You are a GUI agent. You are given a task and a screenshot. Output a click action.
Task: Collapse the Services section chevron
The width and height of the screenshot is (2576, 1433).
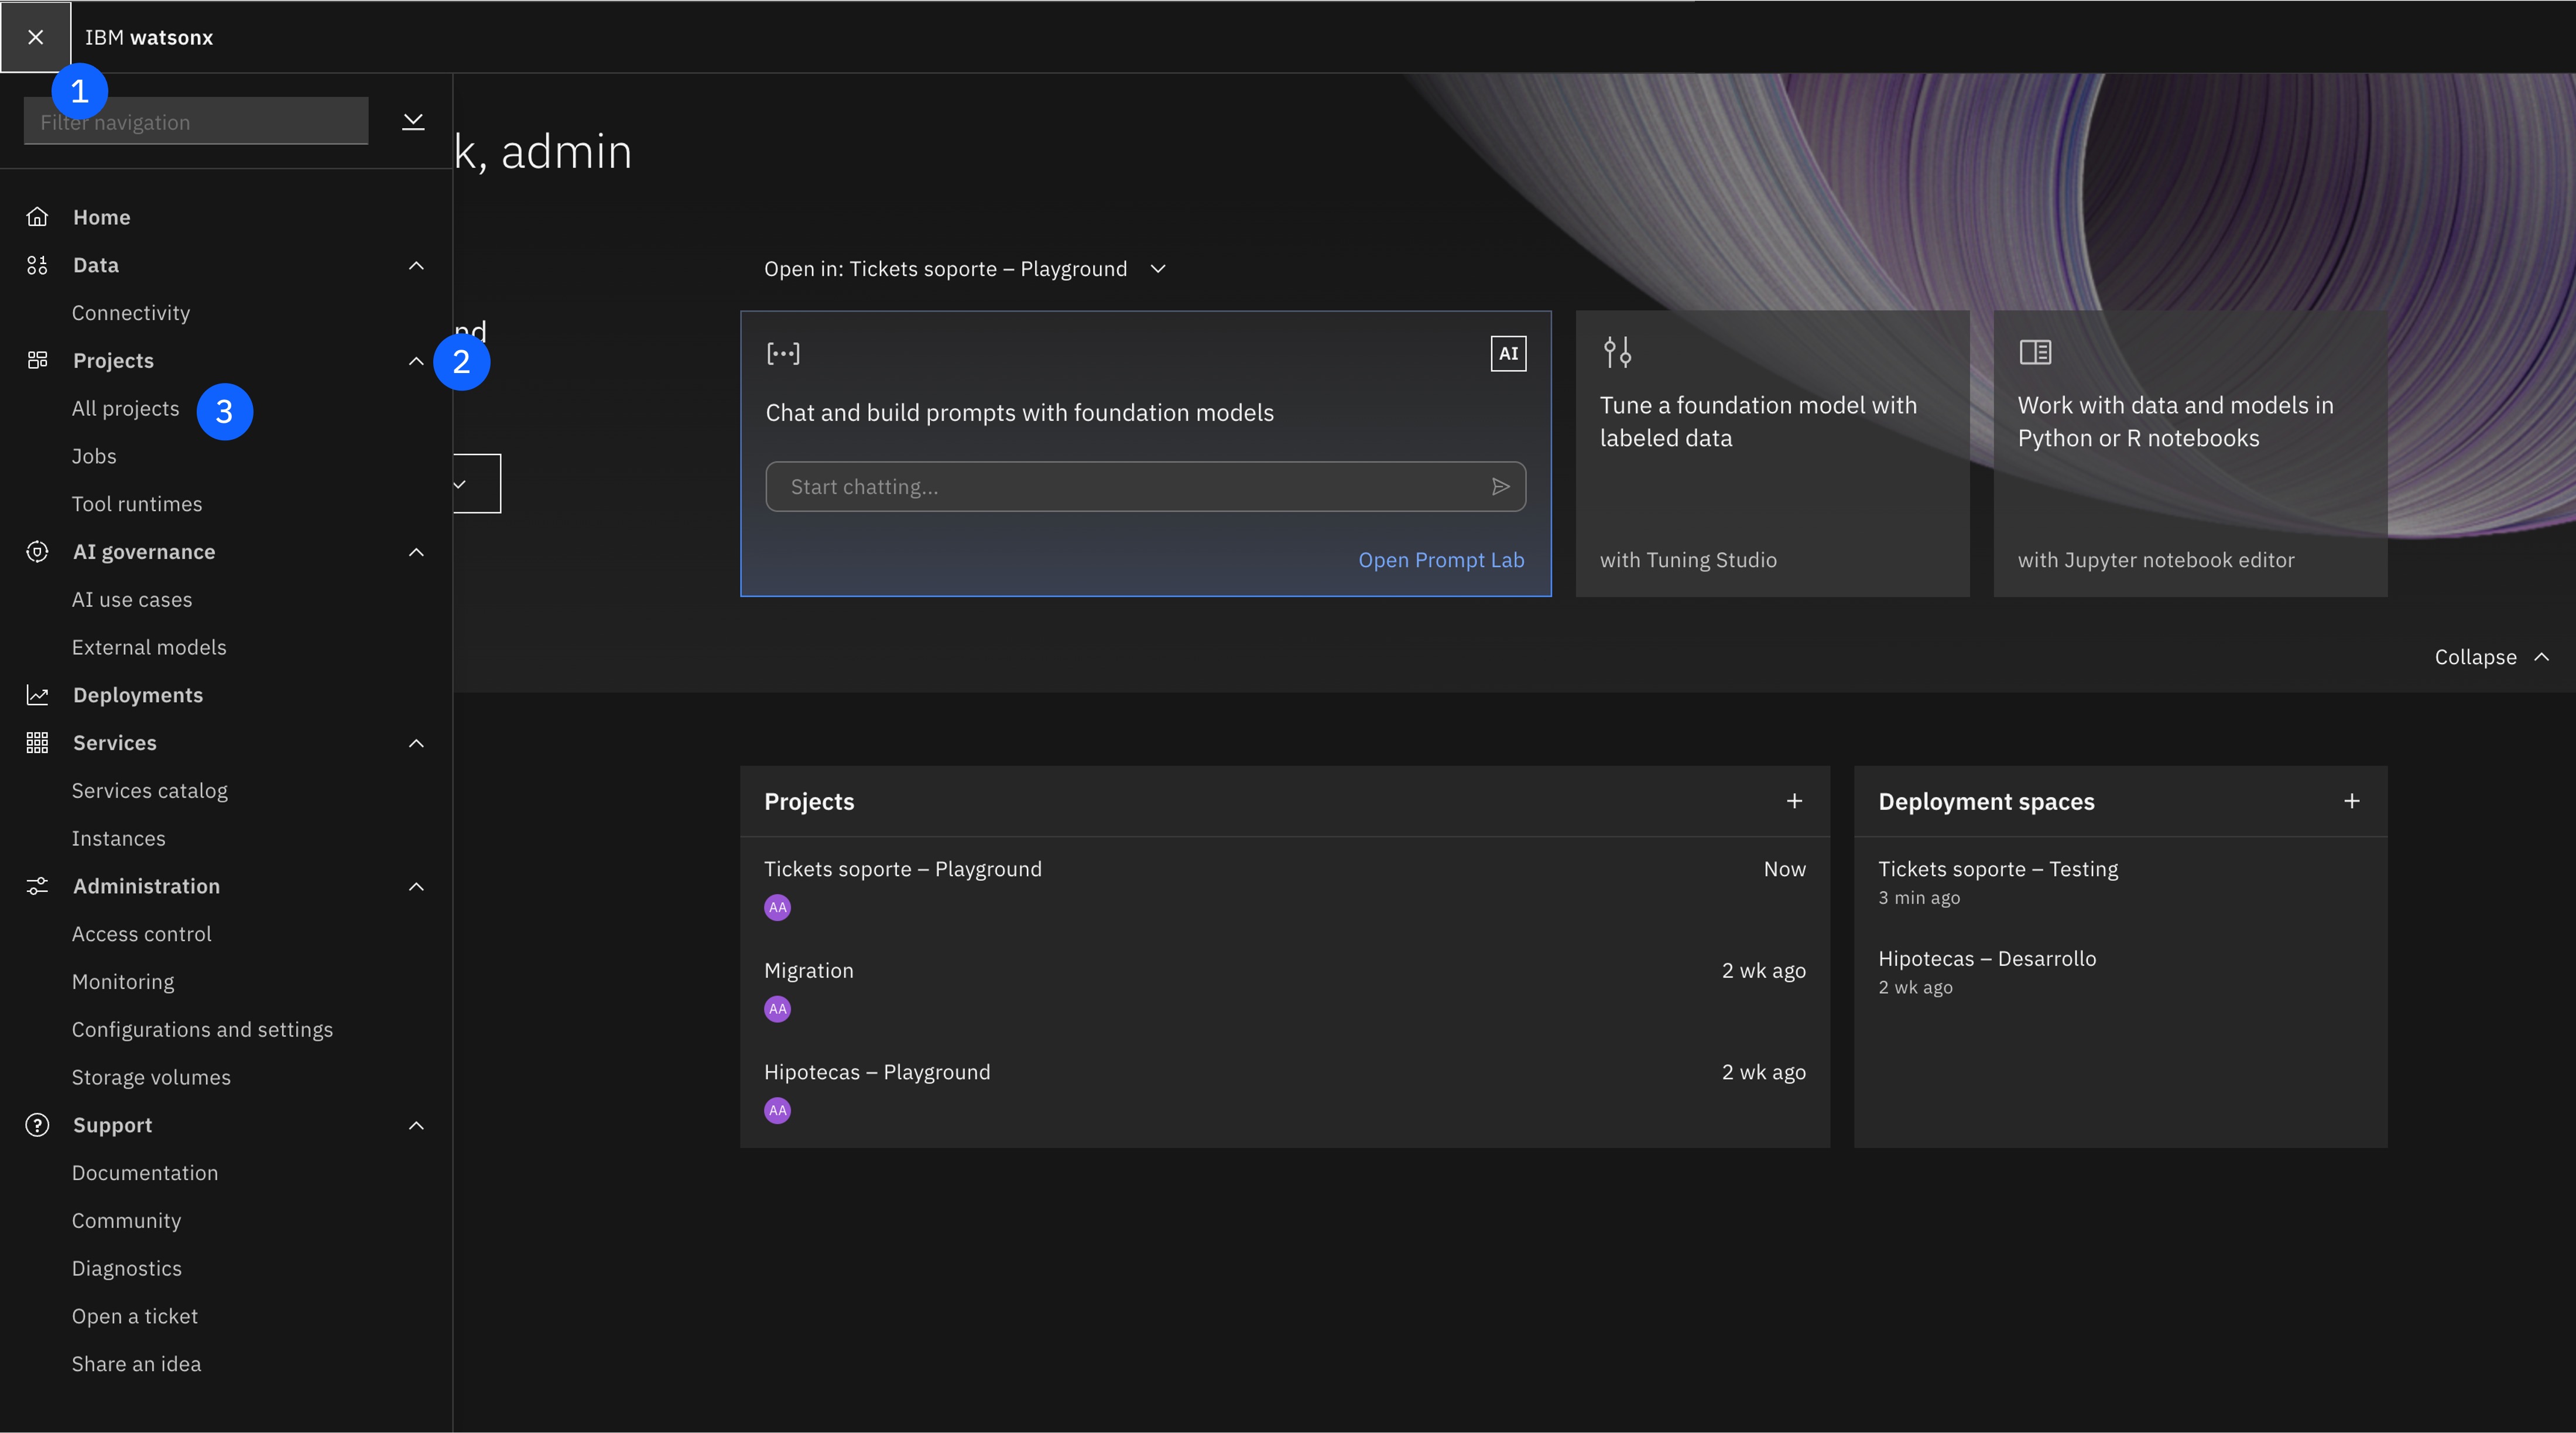(416, 743)
